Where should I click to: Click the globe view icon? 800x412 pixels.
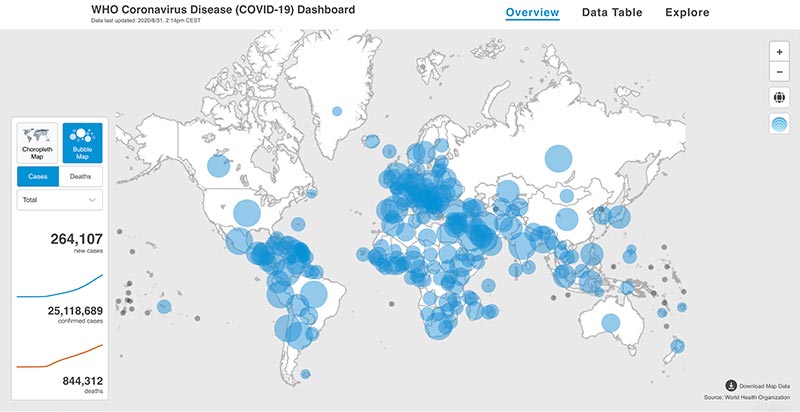pyautogui.click(x=779, y=97)
